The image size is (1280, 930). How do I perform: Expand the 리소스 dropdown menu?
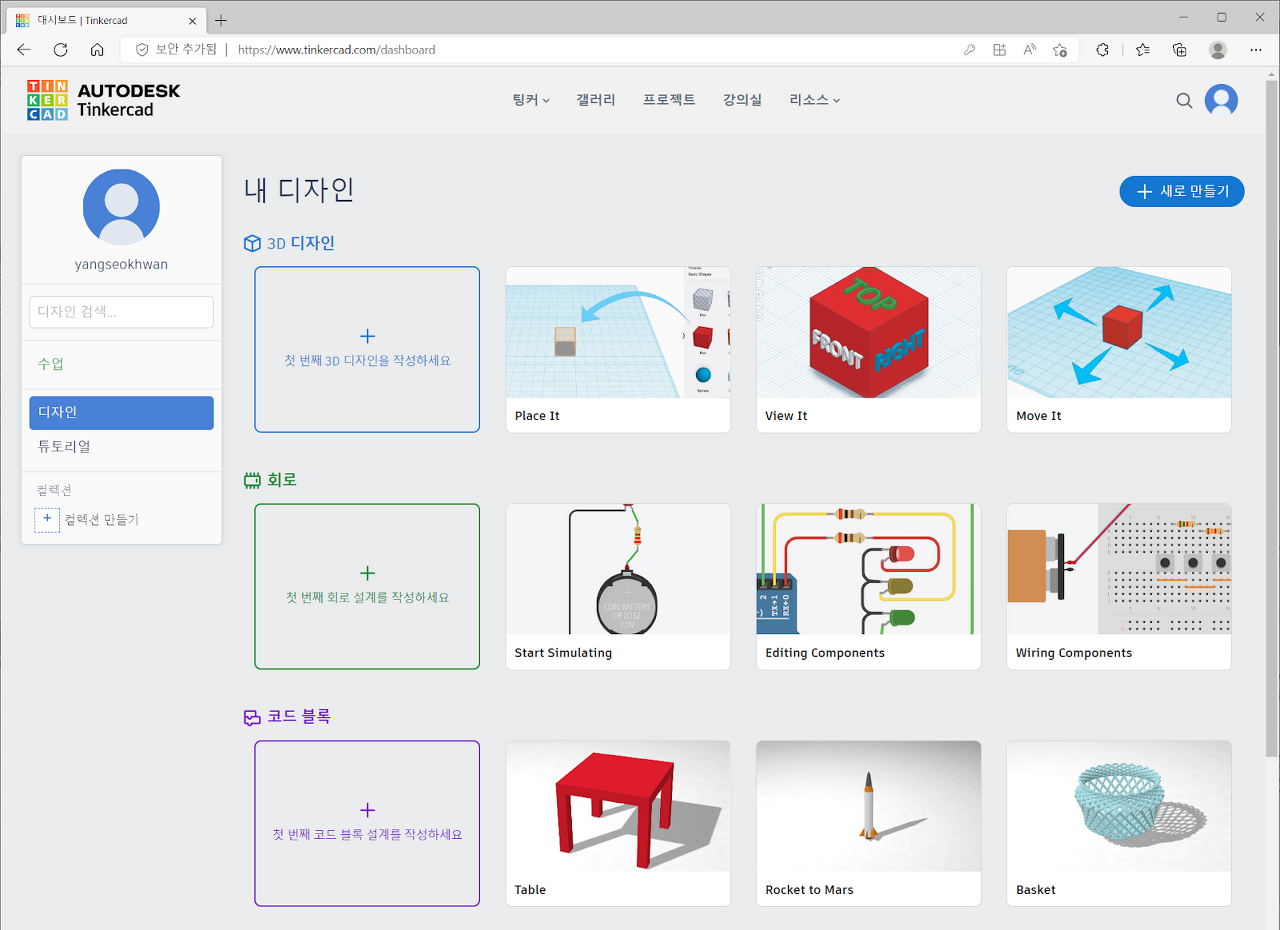pos(814,100)
